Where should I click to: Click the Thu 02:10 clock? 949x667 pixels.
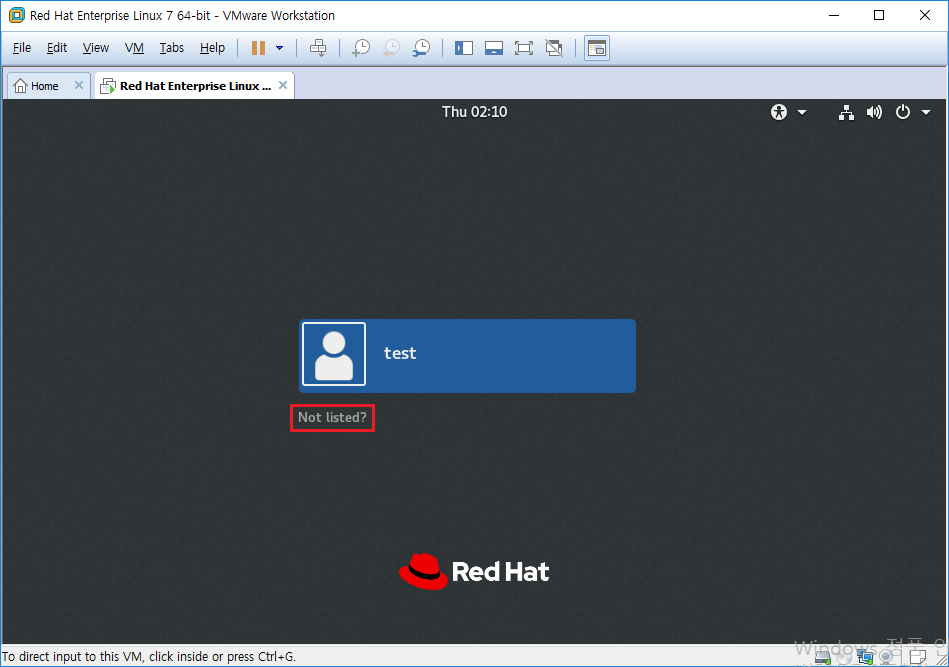click(474, 112)
